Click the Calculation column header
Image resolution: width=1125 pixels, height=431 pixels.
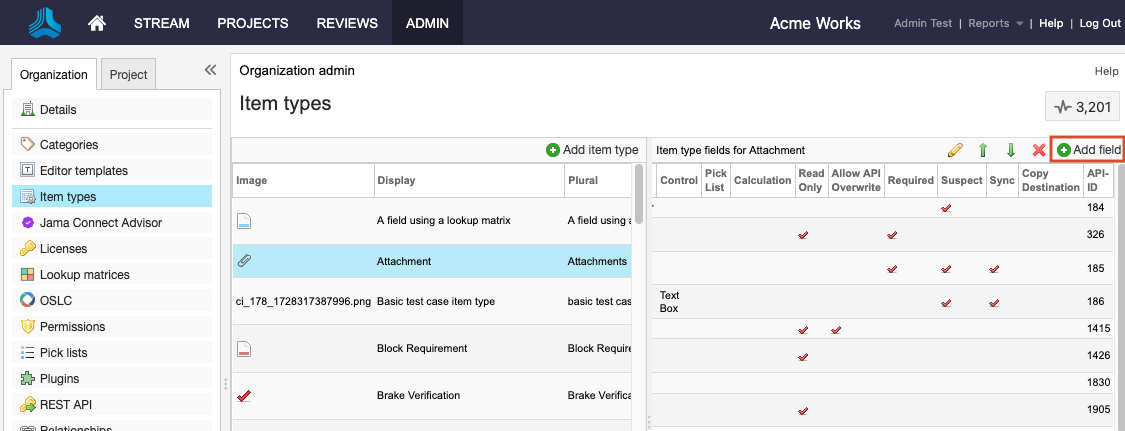(x=762, y=181)
